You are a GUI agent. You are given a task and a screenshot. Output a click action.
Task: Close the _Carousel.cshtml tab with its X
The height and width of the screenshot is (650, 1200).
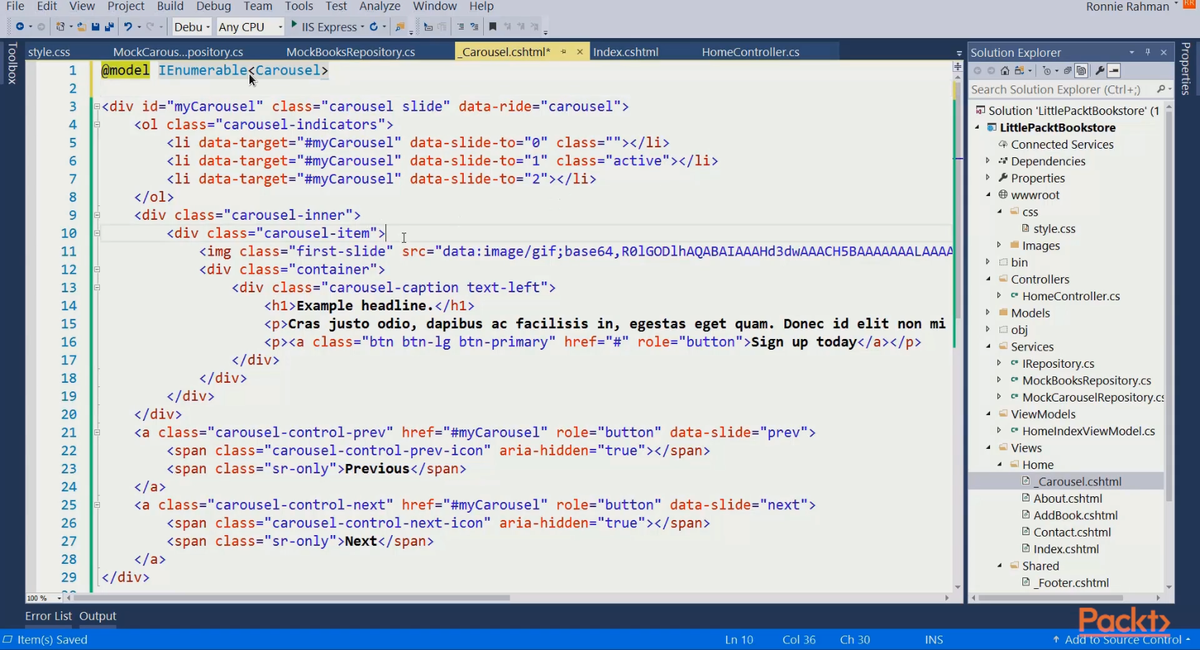580,52
